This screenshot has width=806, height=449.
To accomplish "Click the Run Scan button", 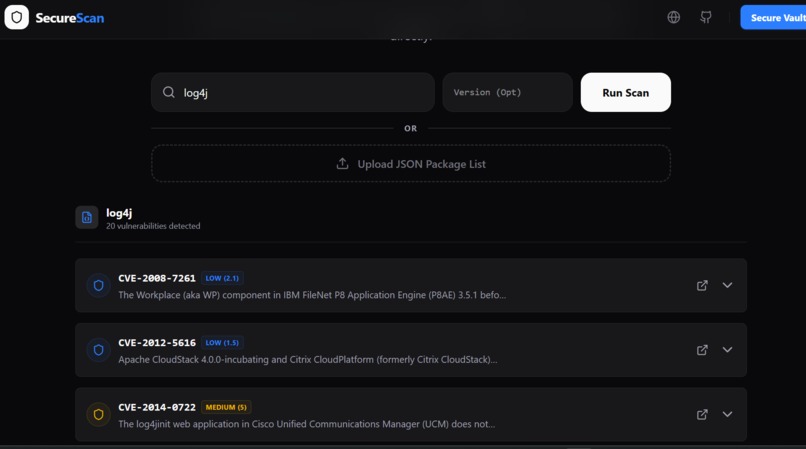I will click(626, 92).
